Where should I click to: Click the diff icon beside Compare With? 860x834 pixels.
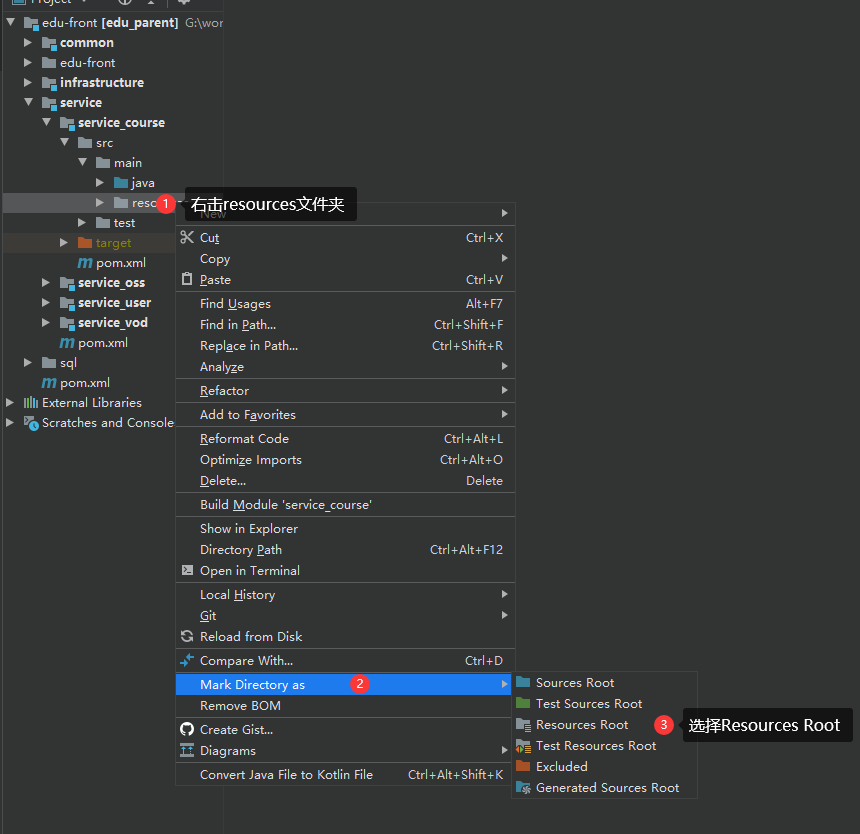188,661
